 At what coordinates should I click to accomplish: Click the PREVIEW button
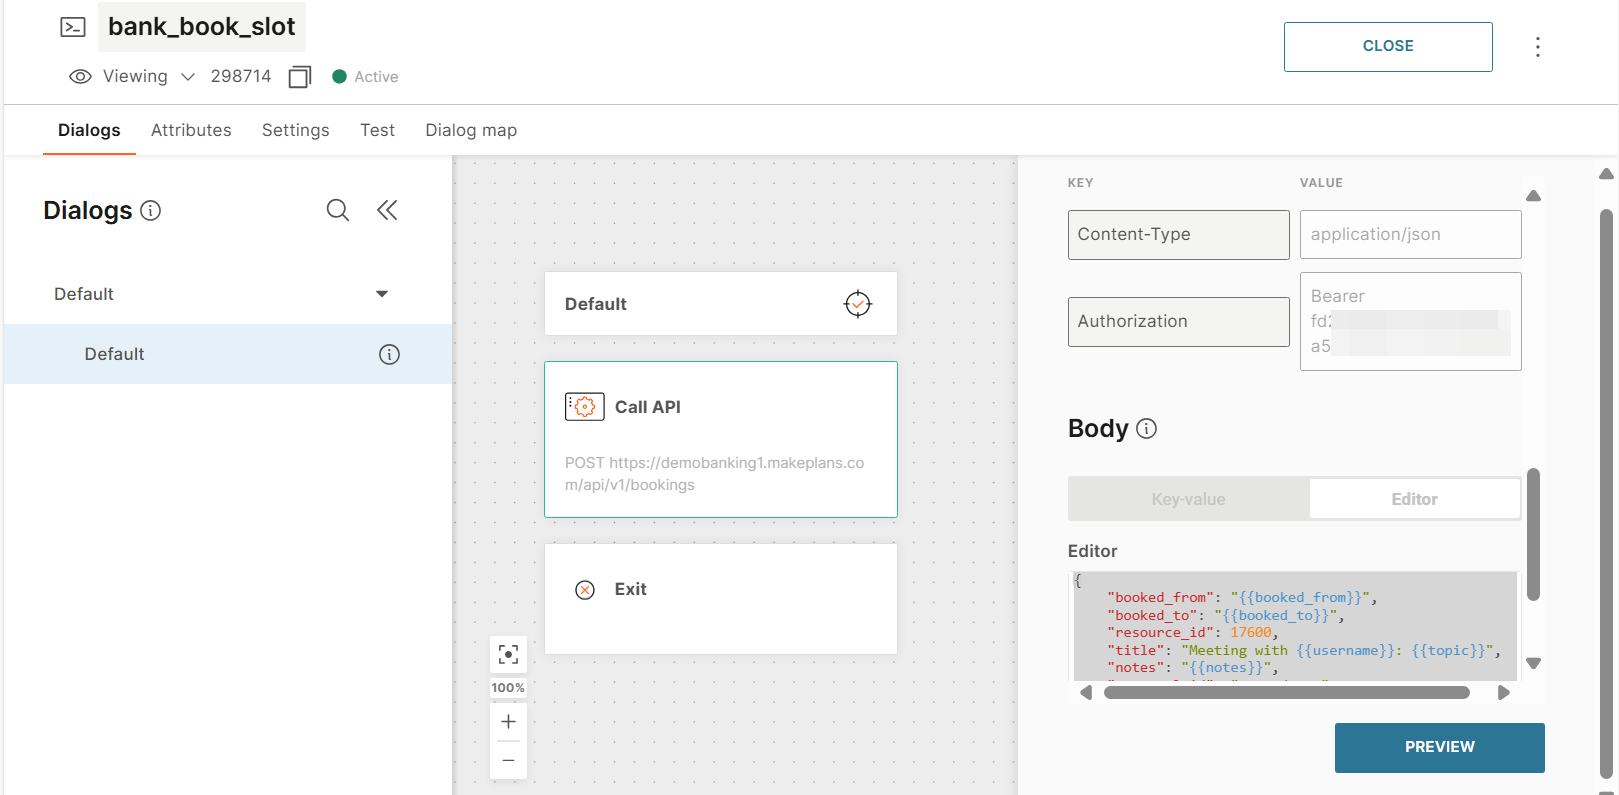(1439, 748)
